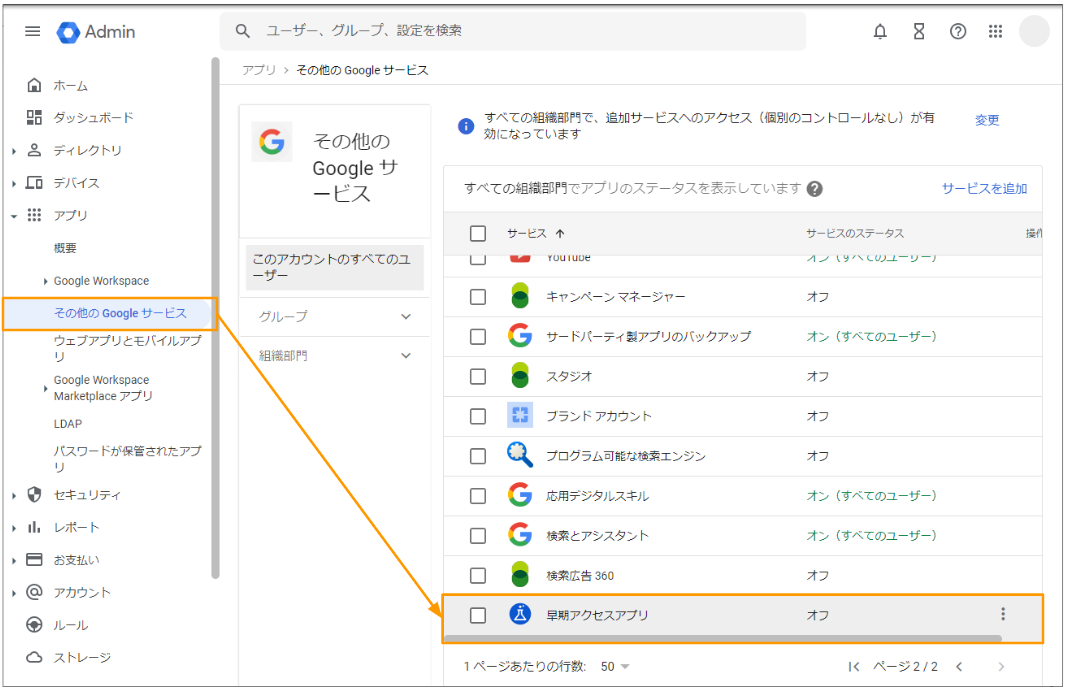Click the search magnifier icon

(243, 31)
